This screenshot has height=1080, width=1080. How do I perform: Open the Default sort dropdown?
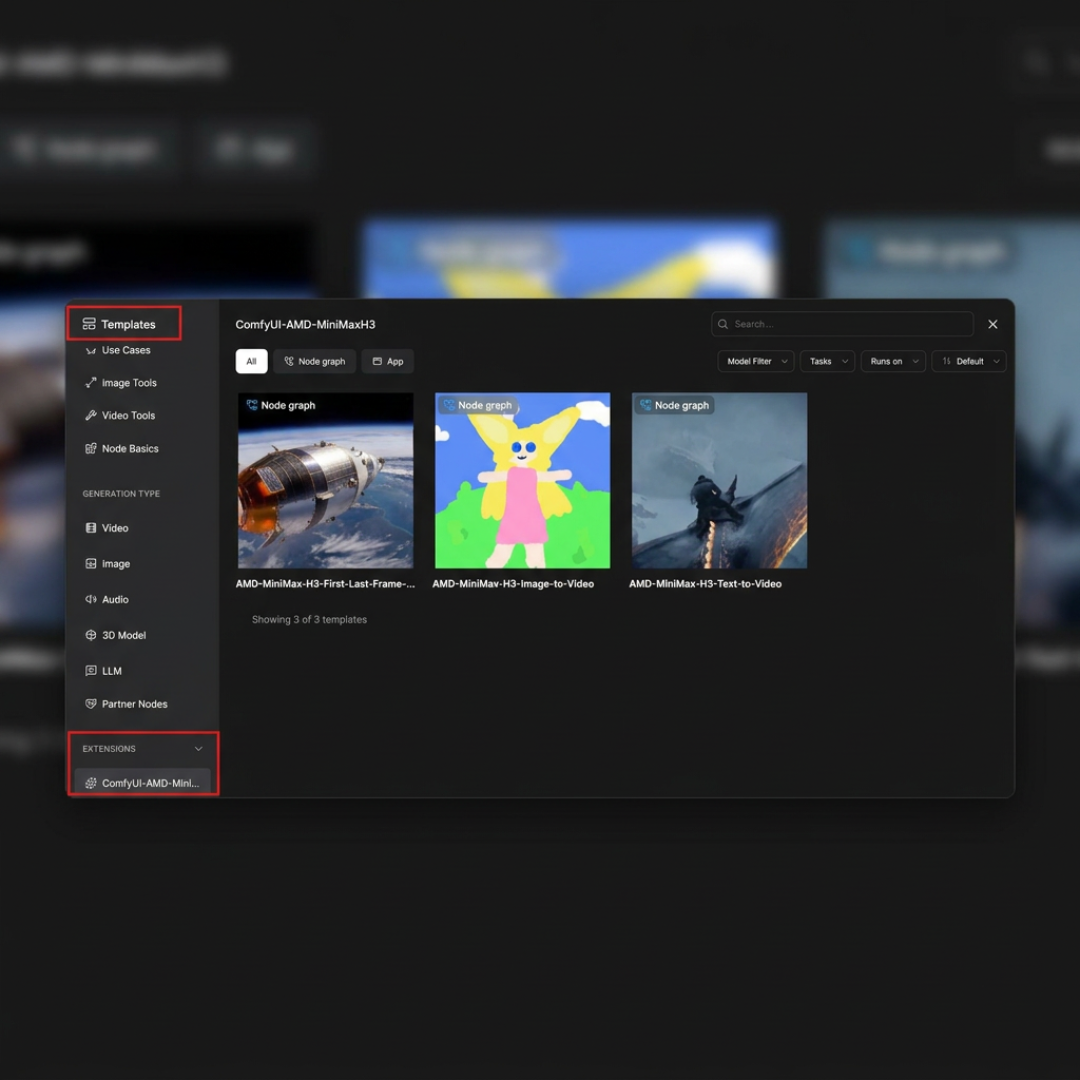coord(968,361)
